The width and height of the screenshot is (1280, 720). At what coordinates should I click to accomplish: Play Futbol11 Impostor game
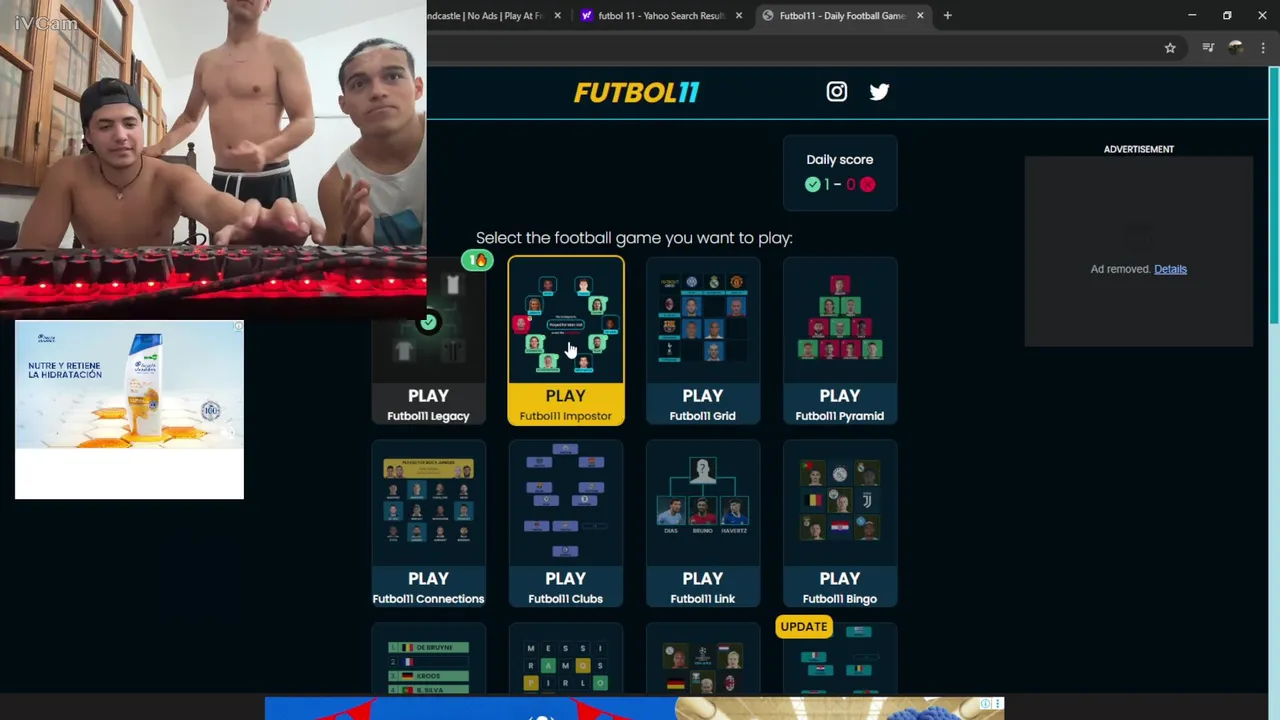[x=566, y=341]
